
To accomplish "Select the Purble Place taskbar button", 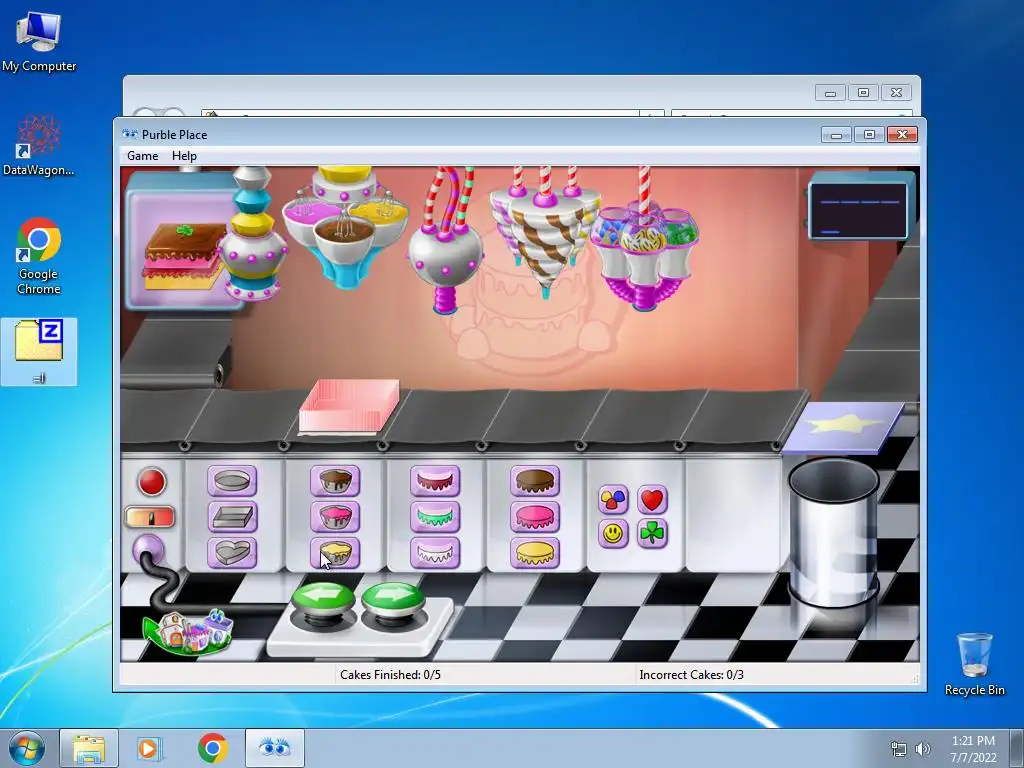I will coord(275,748).
